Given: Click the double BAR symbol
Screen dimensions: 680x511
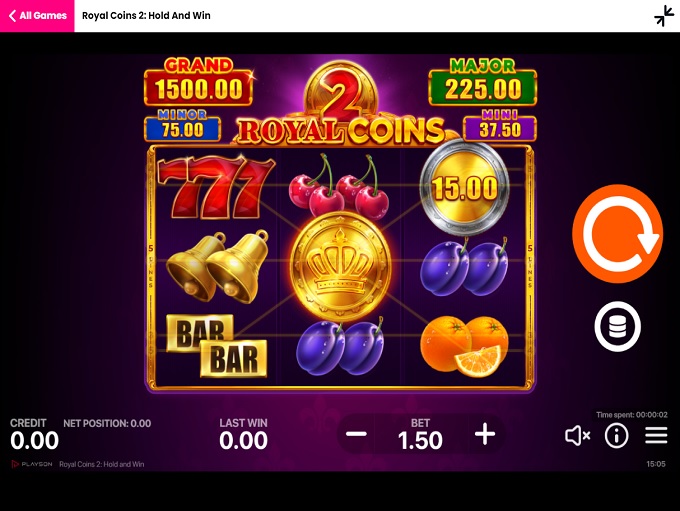Looking at the screenshot, I should 216,345.
